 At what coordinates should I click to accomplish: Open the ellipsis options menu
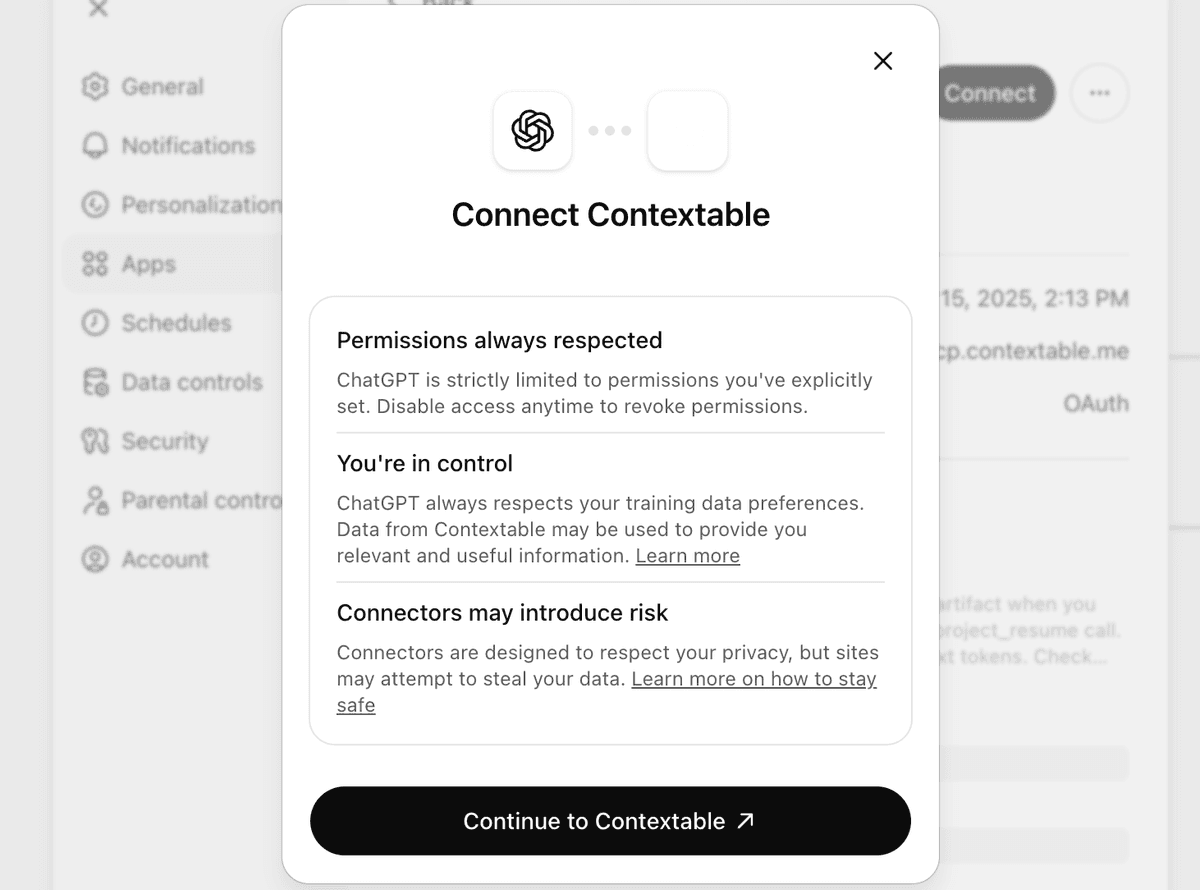coord(1099,93)
